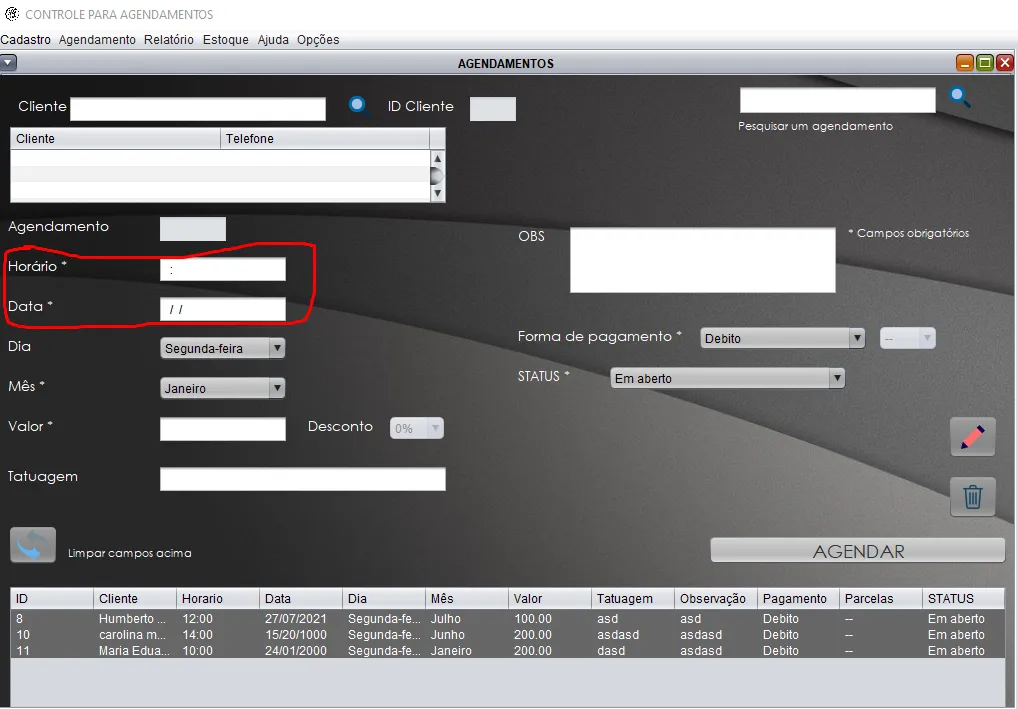The height and width of the screenshot is (709, 1018).
Task: Open the Relatório menu
Action: coord(169,40)
